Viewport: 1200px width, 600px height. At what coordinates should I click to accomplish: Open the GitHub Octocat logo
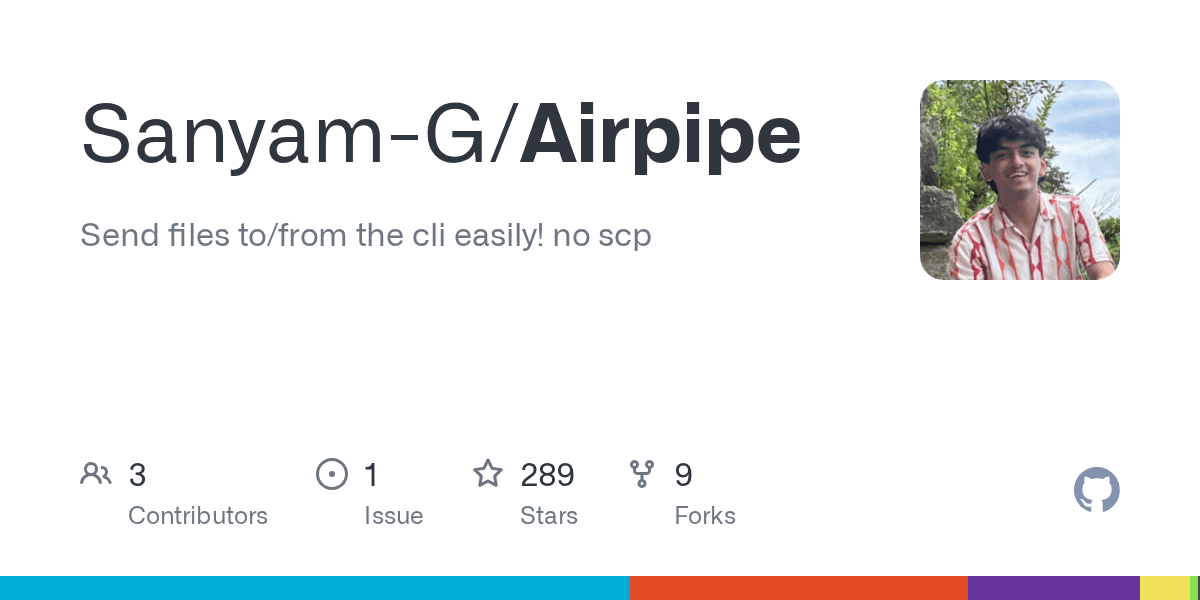point(1097,491)
